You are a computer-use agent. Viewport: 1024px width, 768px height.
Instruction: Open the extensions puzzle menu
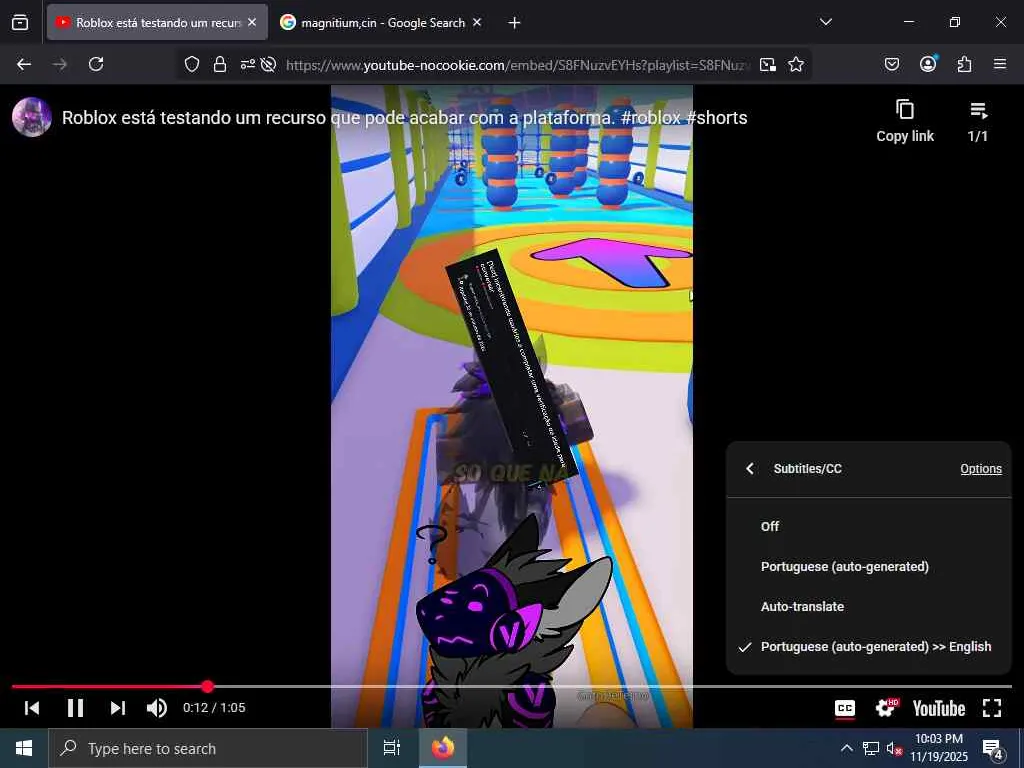pos(964,64)
